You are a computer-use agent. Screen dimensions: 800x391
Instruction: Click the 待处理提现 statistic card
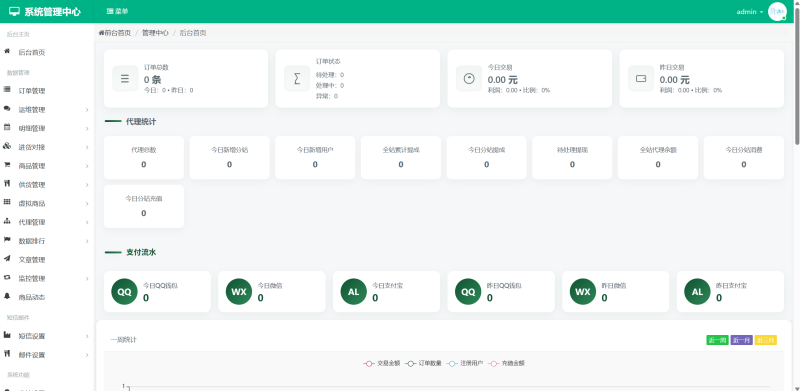572,158
